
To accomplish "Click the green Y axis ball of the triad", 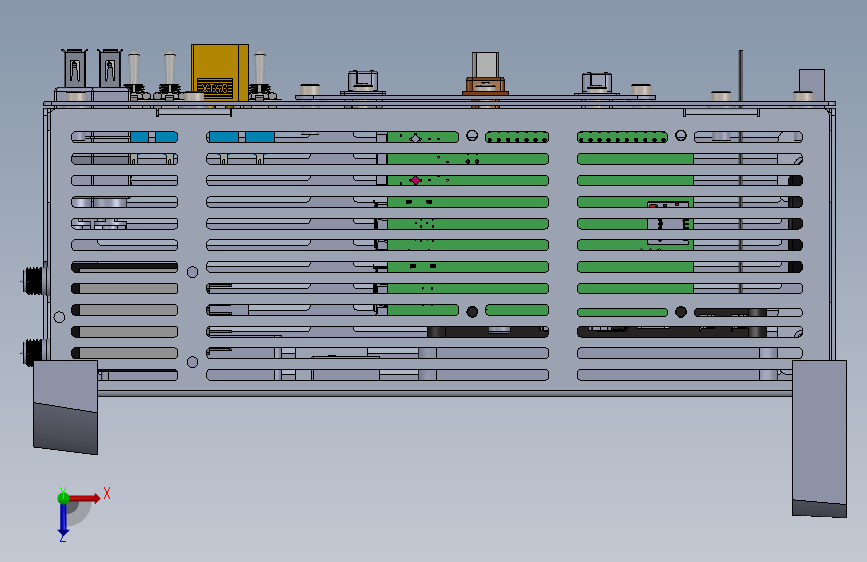I will click(x=63, y=498).
